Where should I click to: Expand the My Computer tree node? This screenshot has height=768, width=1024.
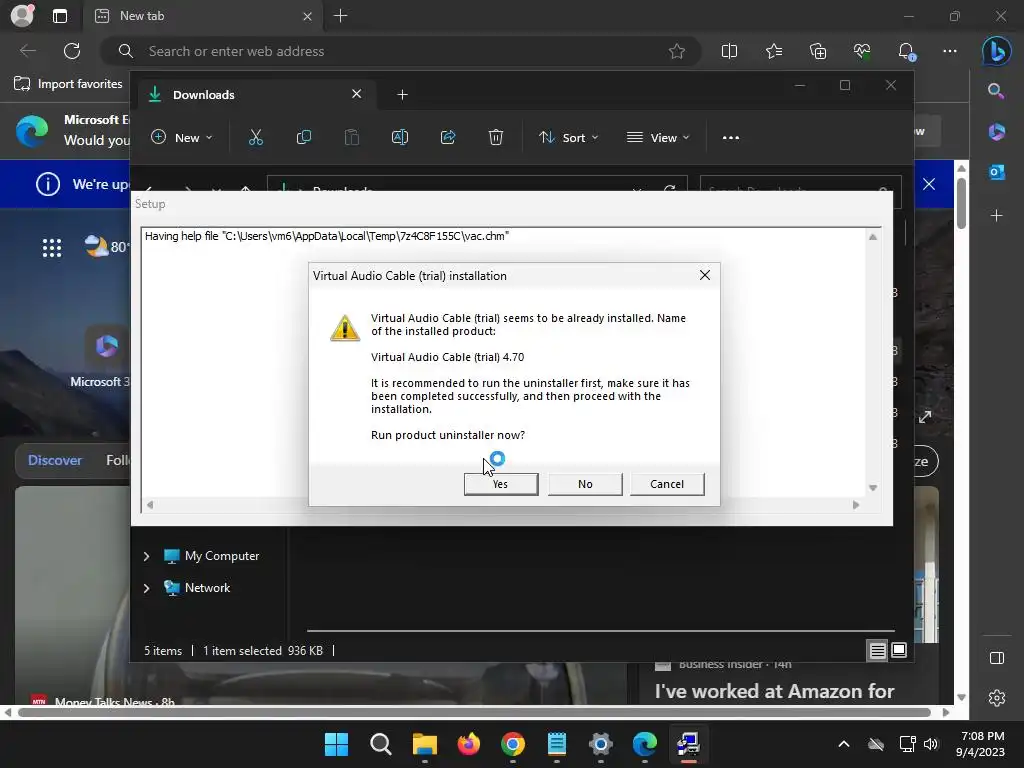[146, 556]
